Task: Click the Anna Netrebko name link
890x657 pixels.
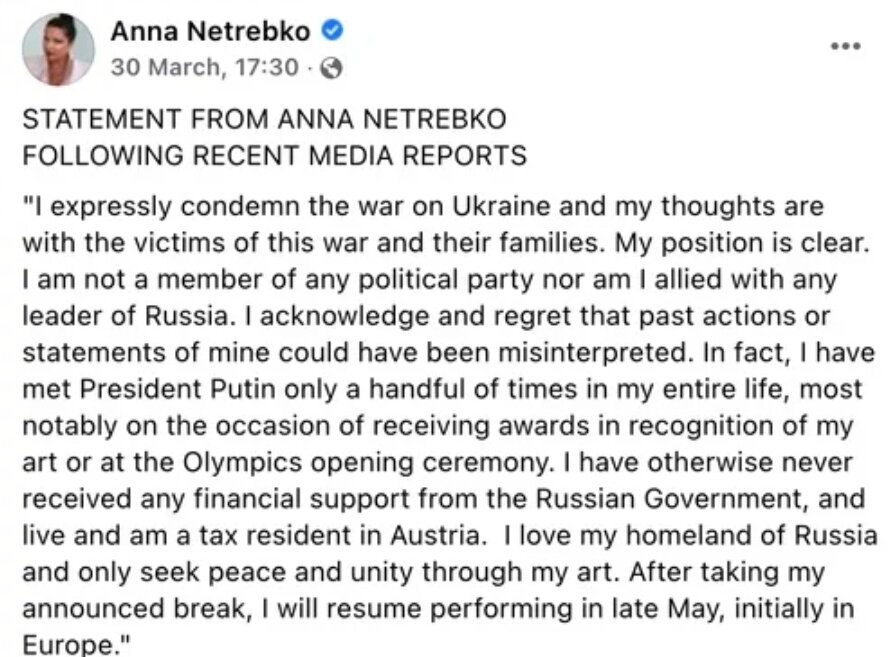Action: 211,31
